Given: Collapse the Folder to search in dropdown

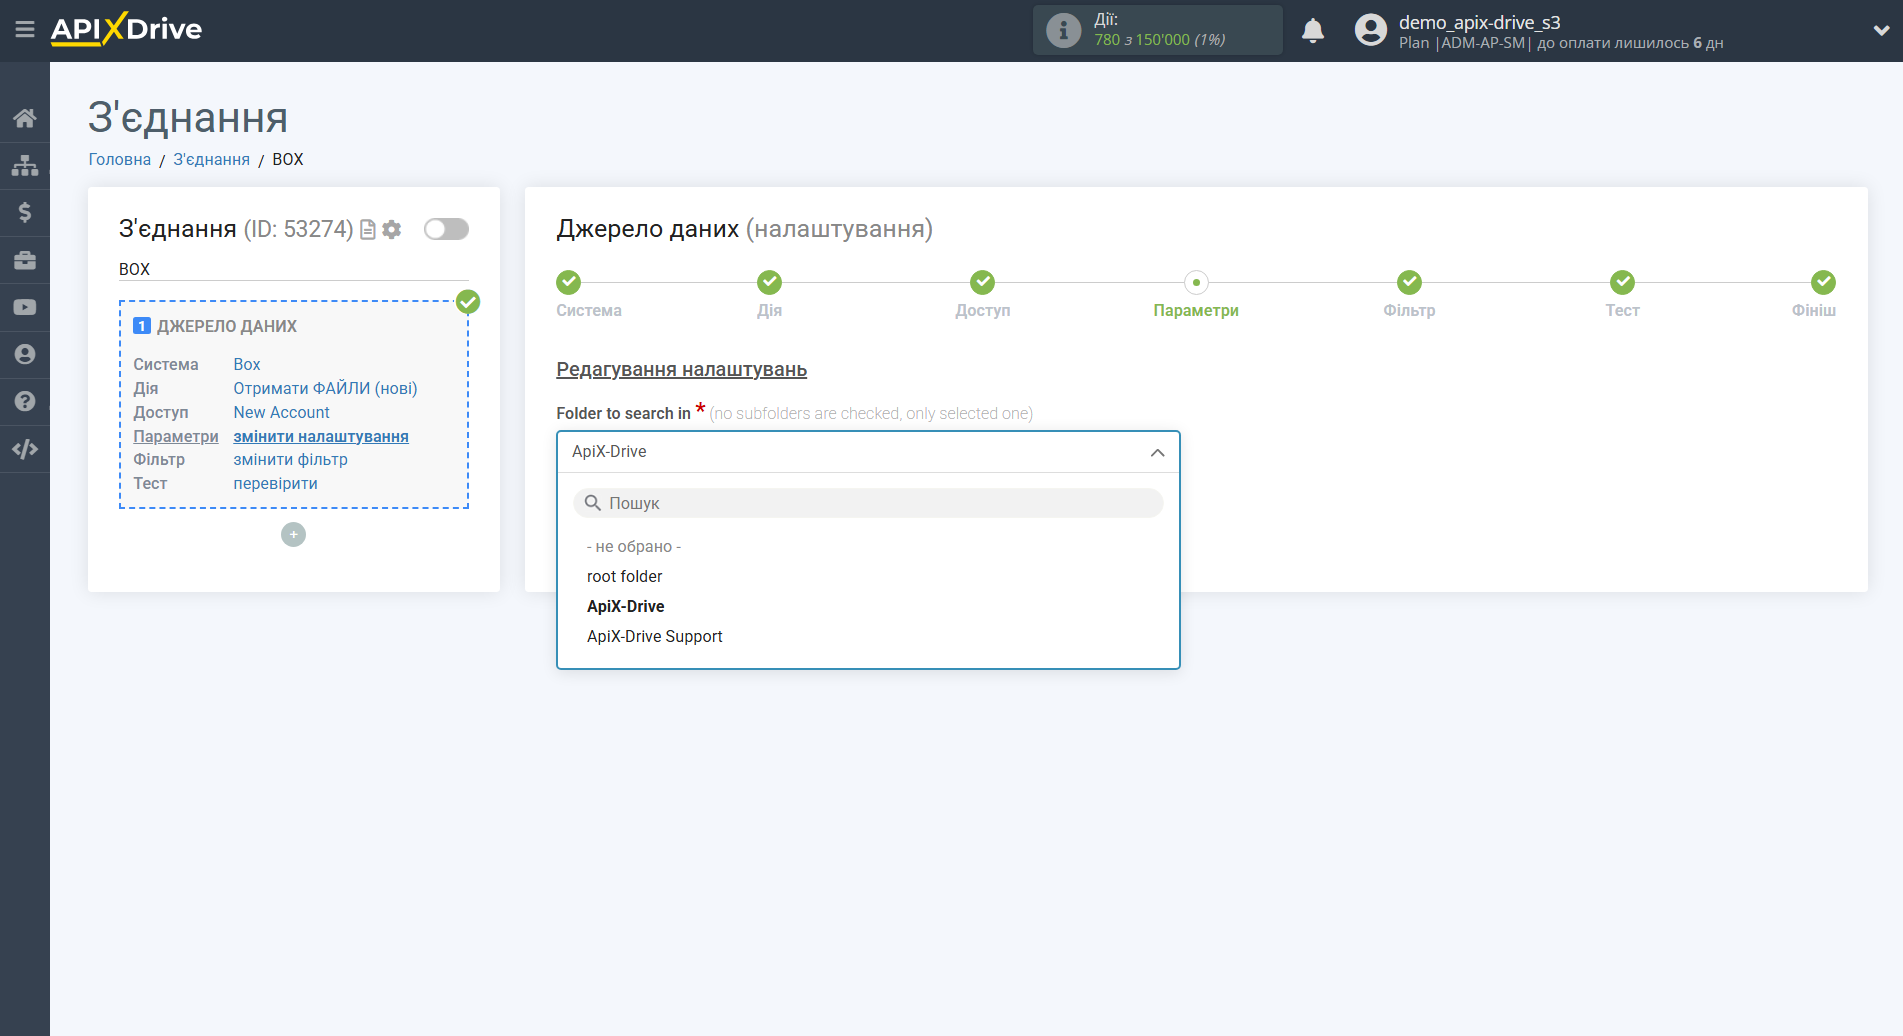Looking at the screenshot, I should pyautogui.click(x=1157, y=452).
